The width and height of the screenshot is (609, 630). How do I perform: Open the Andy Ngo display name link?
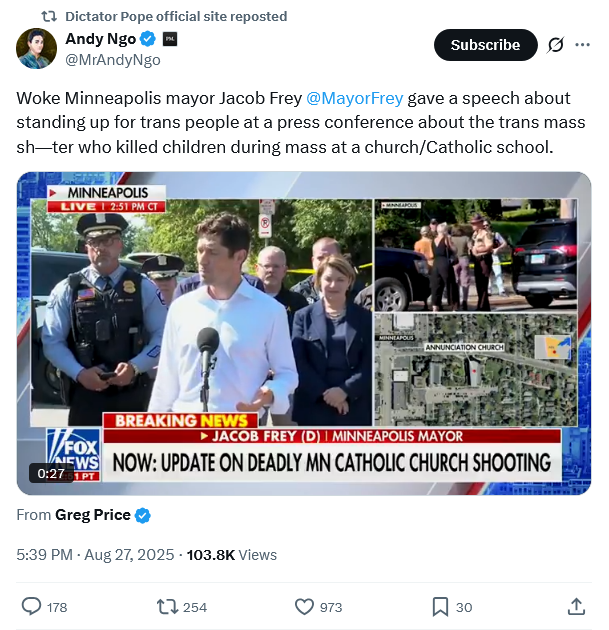pos(100,39)
